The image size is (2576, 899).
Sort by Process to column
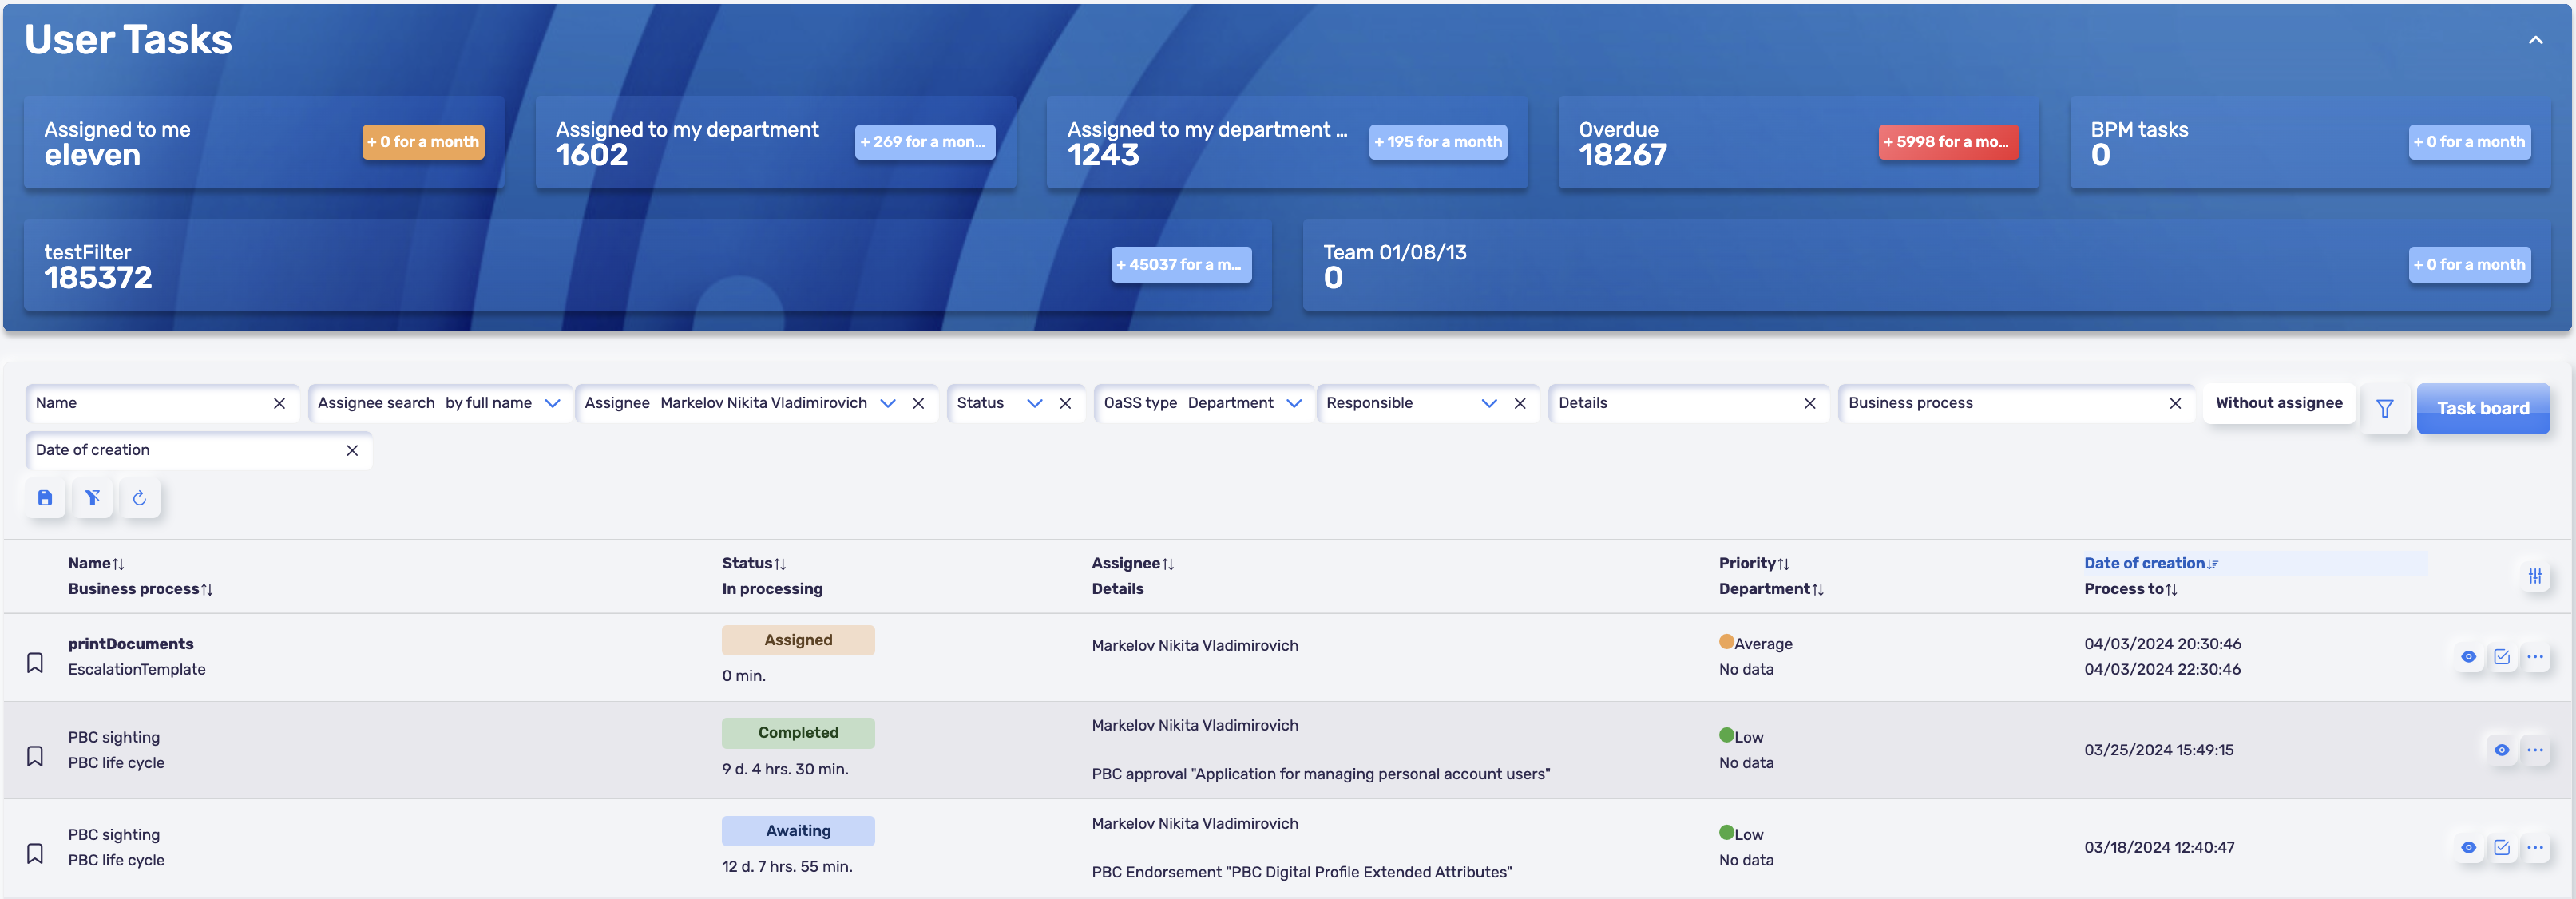2130,589
